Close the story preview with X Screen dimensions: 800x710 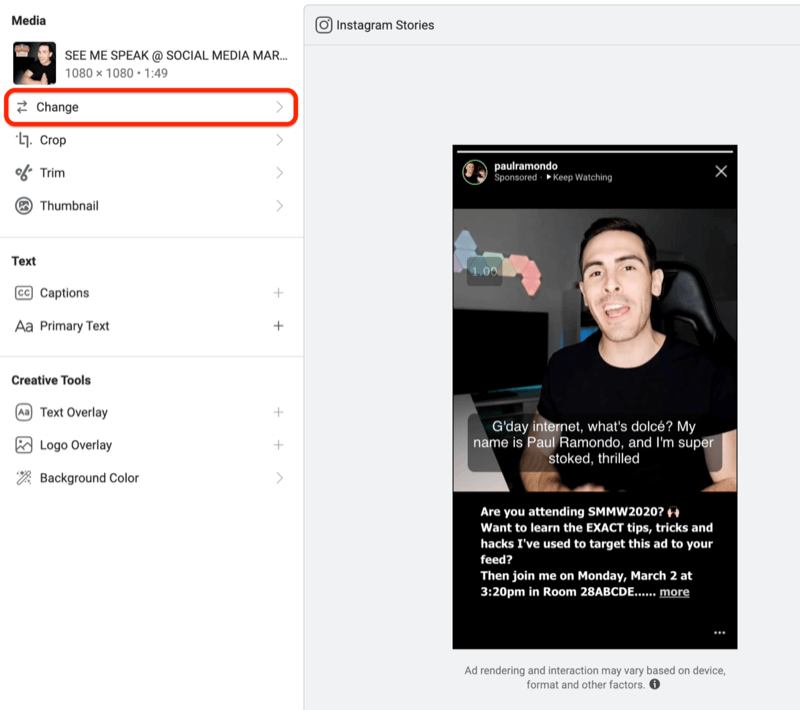click(721, 171)
